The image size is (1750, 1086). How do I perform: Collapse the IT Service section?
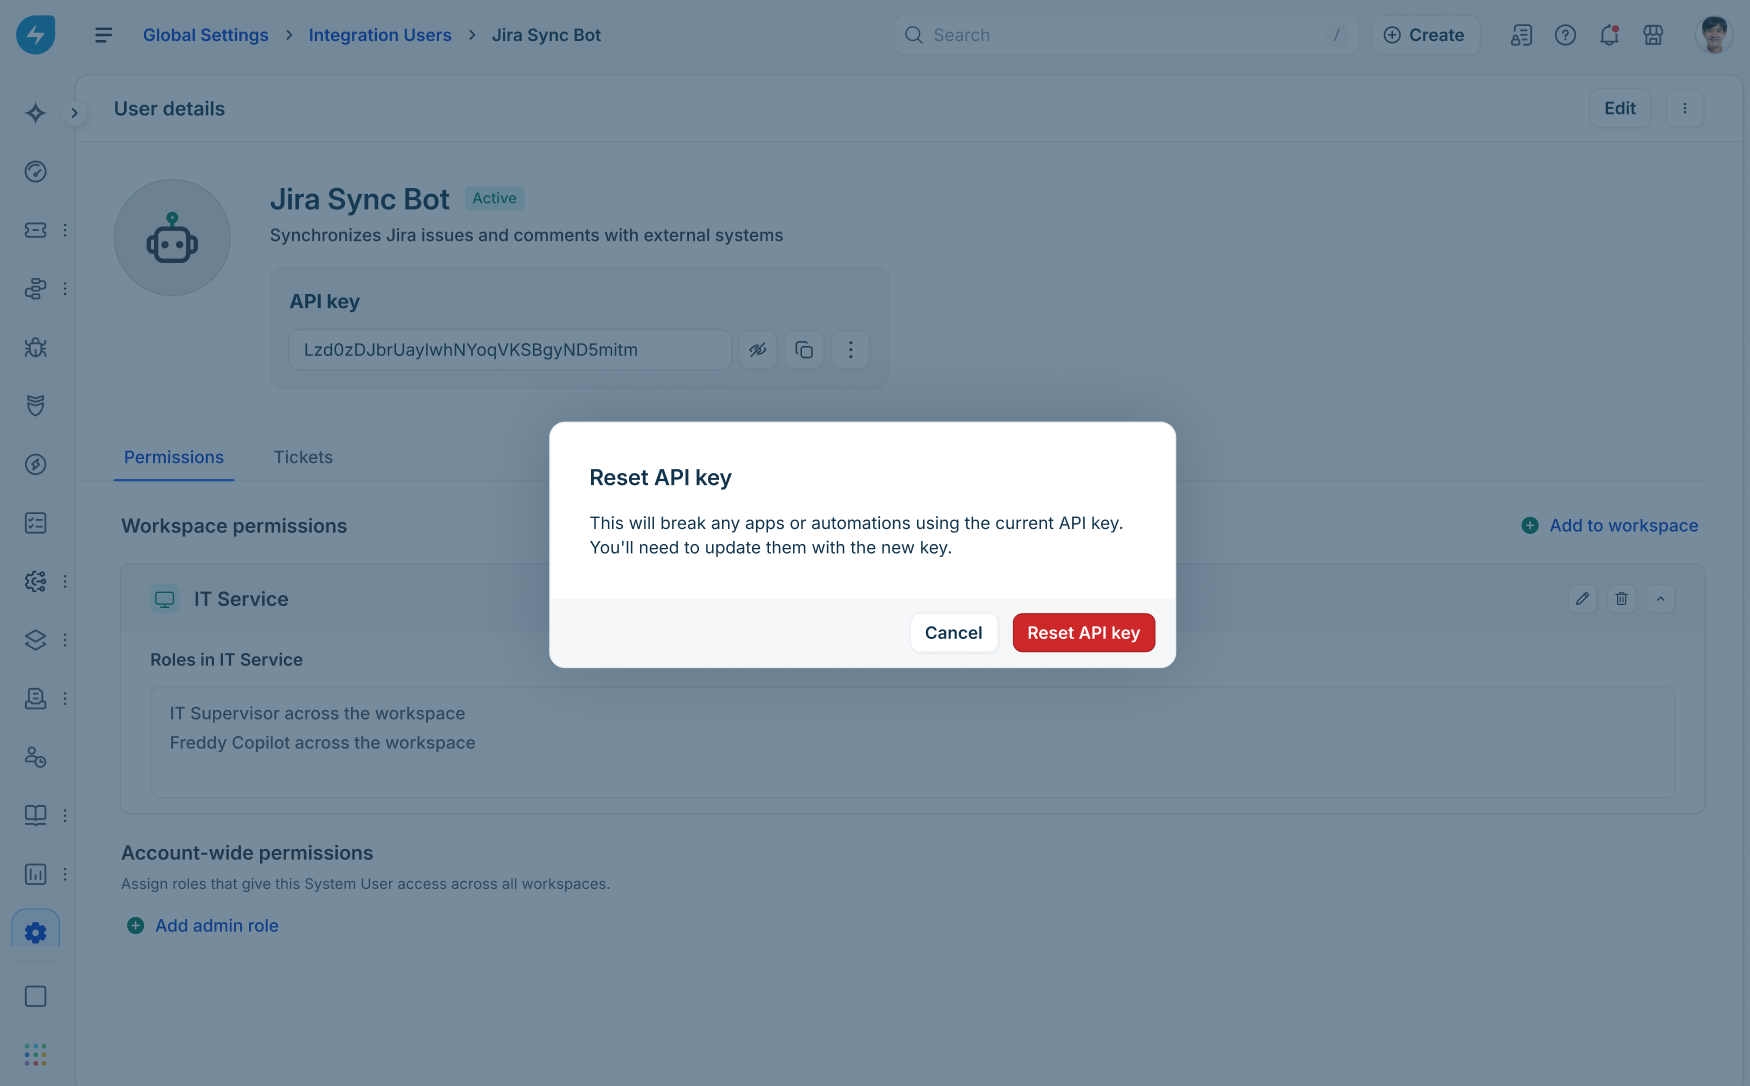tap(1660, 599)
